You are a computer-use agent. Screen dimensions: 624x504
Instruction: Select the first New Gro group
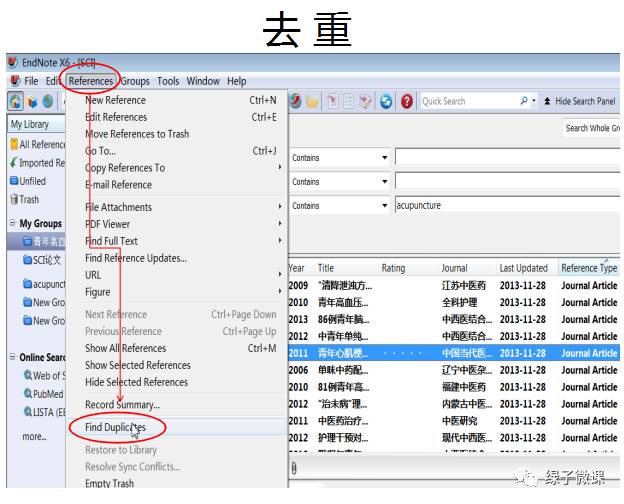[x=44, y=302]
